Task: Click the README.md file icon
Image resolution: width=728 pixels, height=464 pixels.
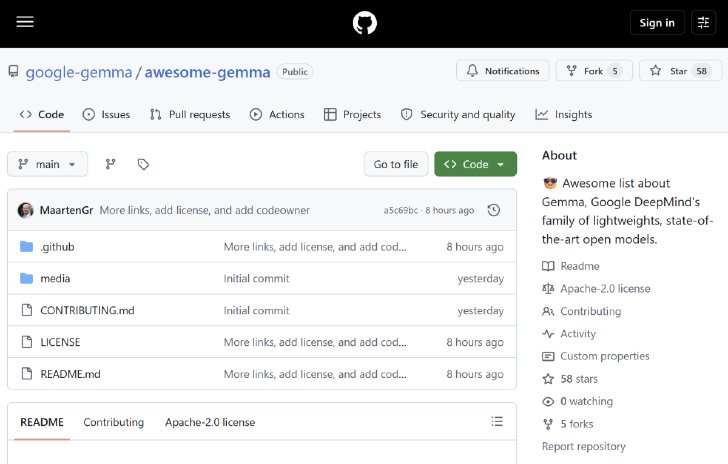Action: pyautogui.click(x=27, y=373)
